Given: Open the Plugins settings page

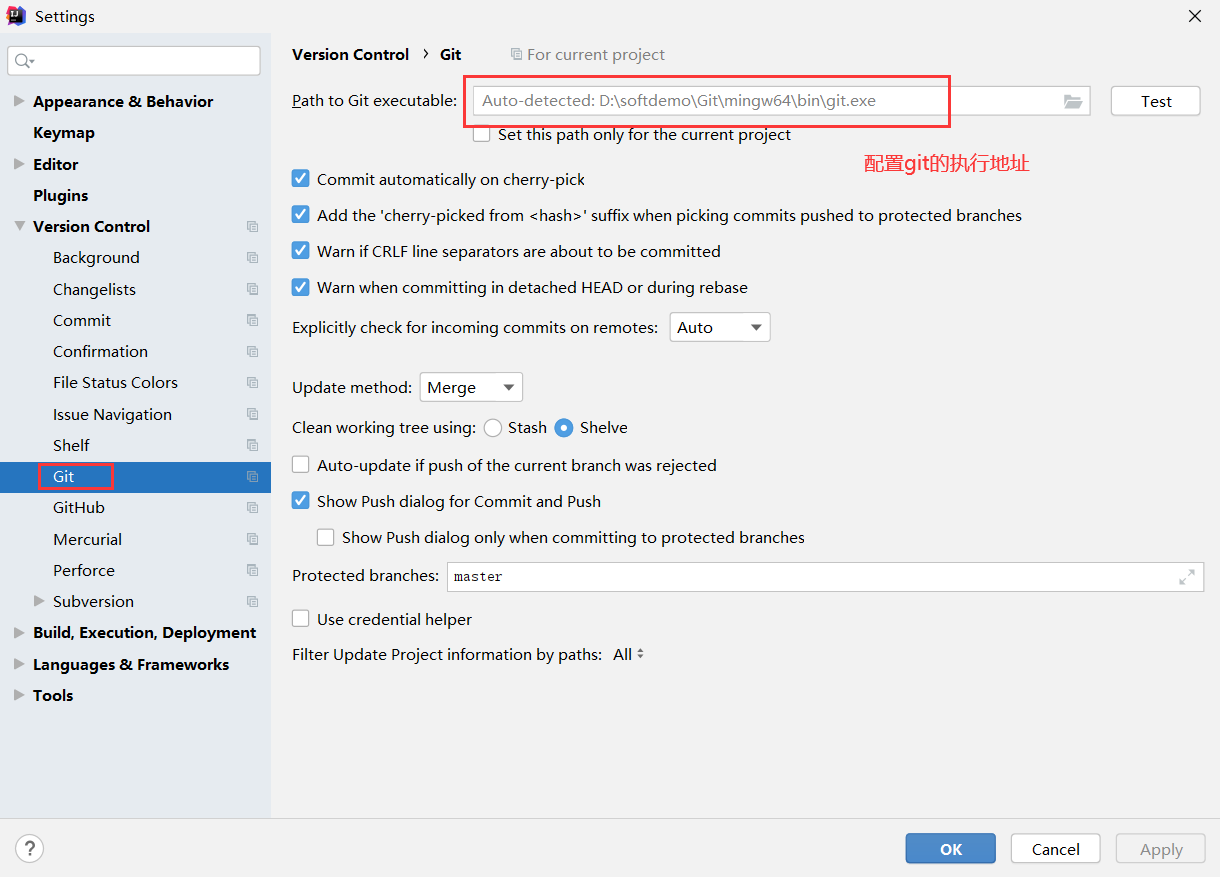Looking at the screenshot, I should (x=61, y=195).
